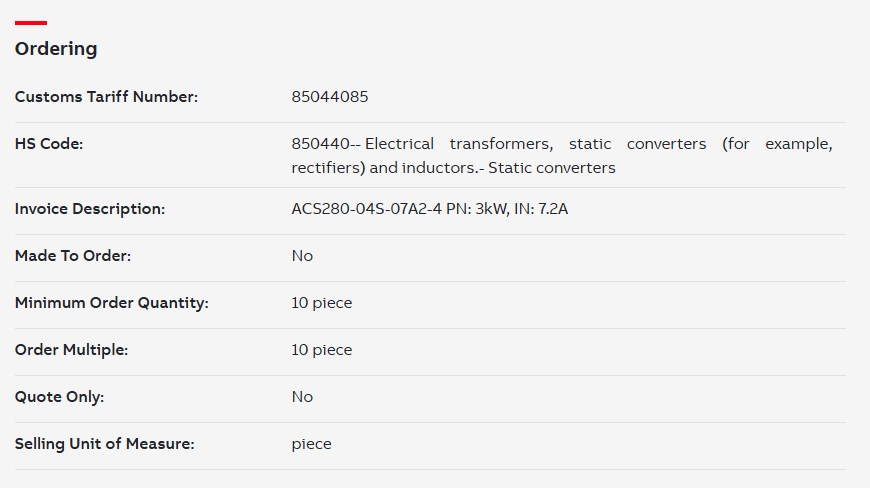
Task: Click the ACS280-04S-07A2-4 invoice description value
Action: (x=430, y=209)
